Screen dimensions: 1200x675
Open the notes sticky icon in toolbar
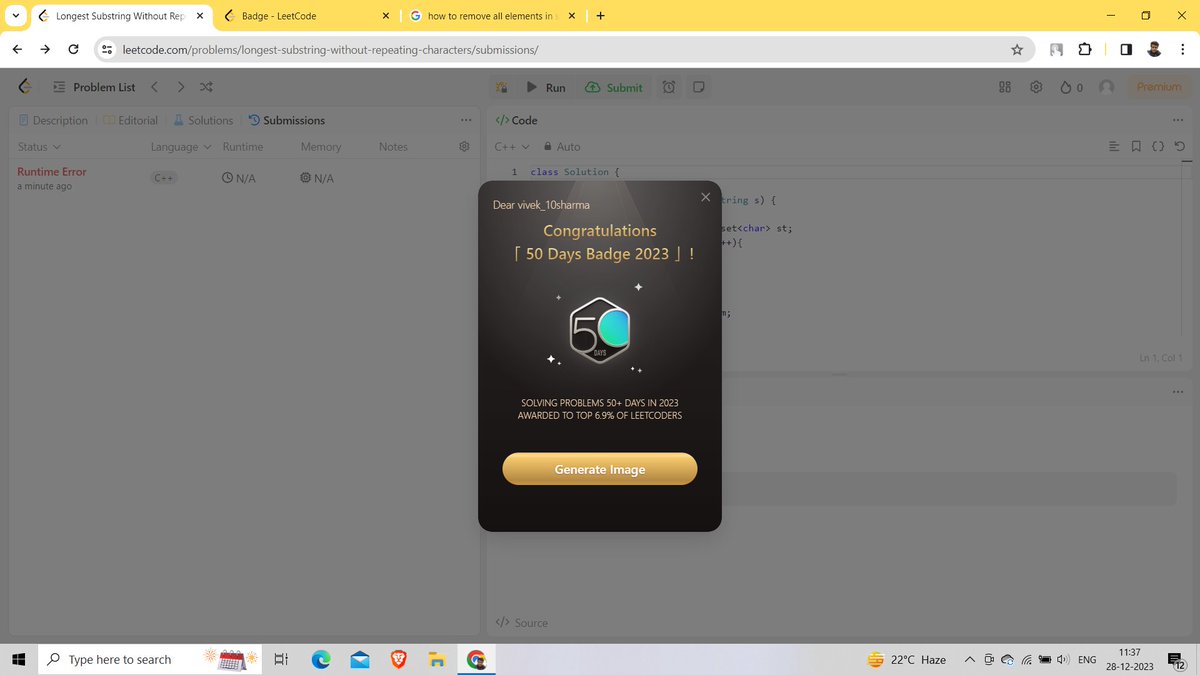(x=699, y=87)
